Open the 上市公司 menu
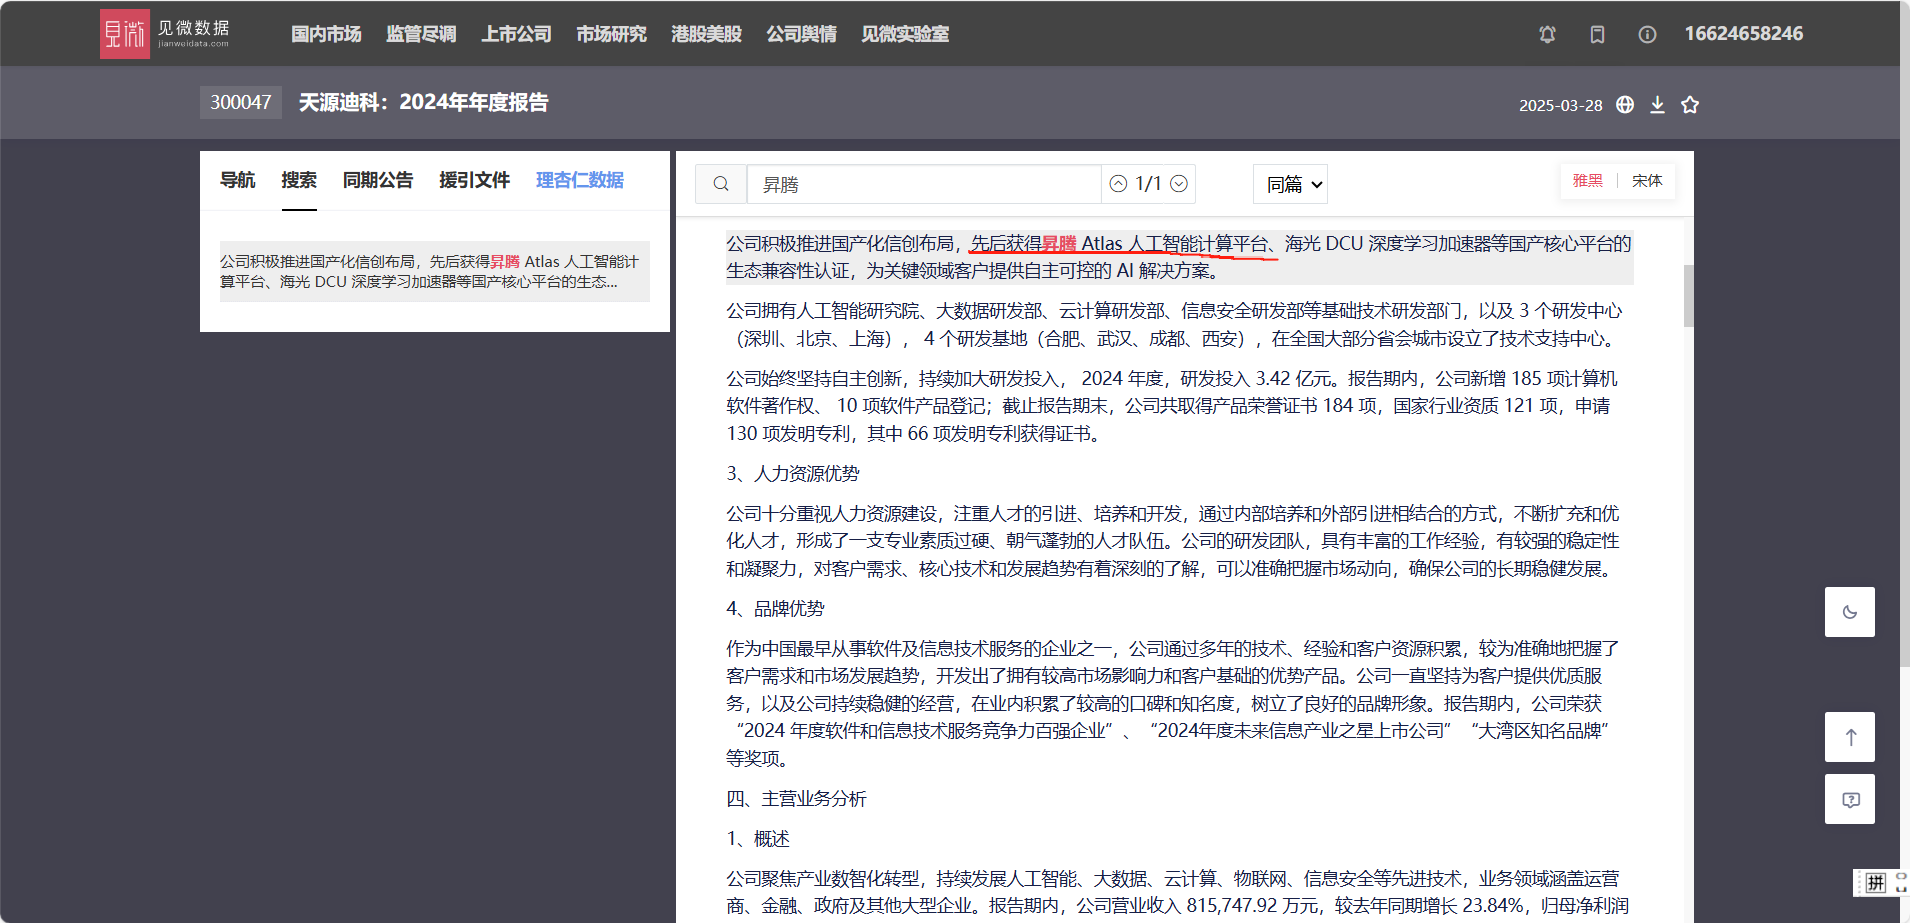The width and height of the screenshot is (1910, 923). 516,34
